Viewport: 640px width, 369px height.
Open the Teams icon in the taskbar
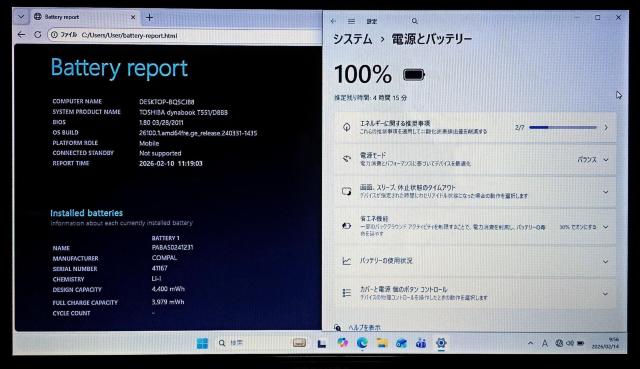pos(421,343)
